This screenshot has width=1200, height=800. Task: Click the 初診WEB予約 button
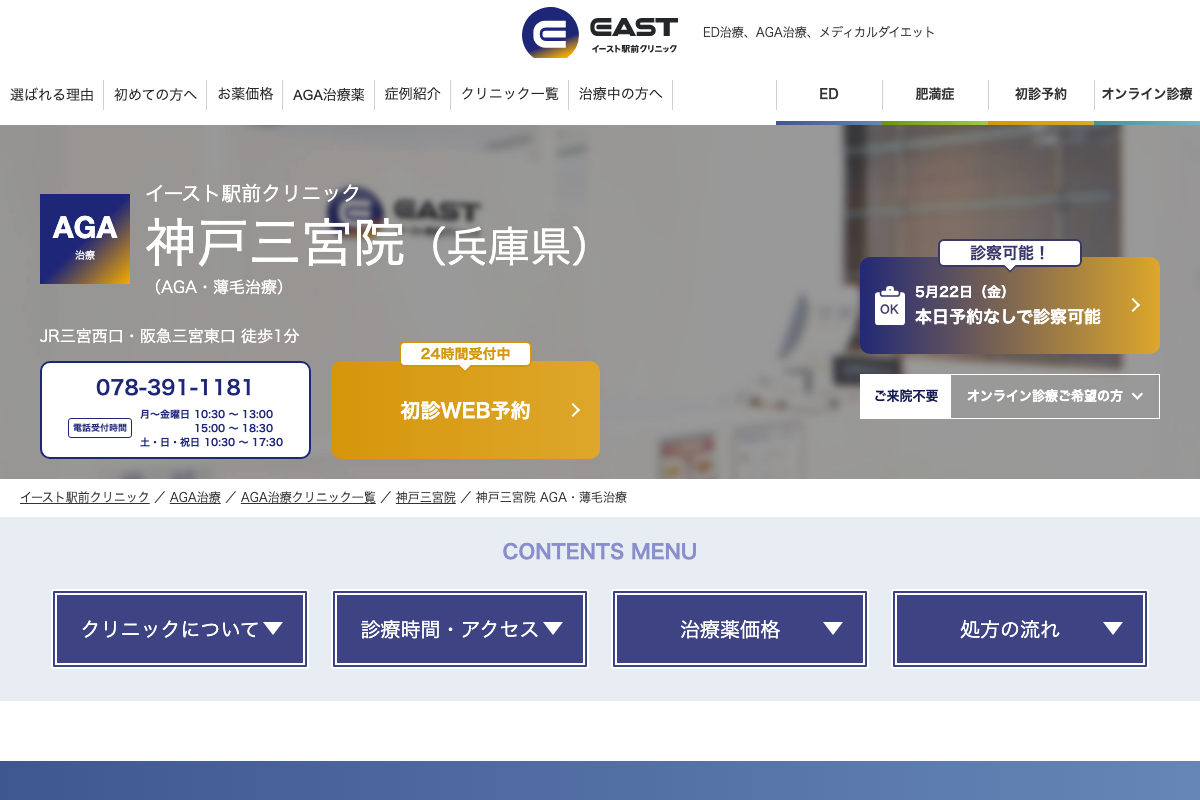(465, 410)
